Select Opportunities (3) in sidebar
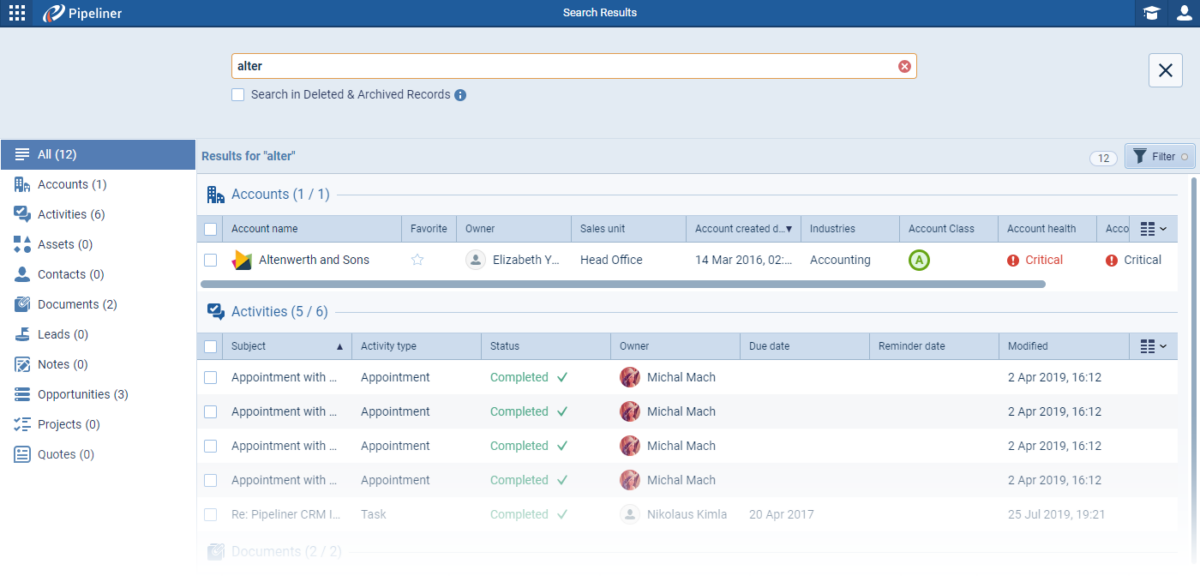Viewport: 1200px width, 576px height. pos(82,395)
